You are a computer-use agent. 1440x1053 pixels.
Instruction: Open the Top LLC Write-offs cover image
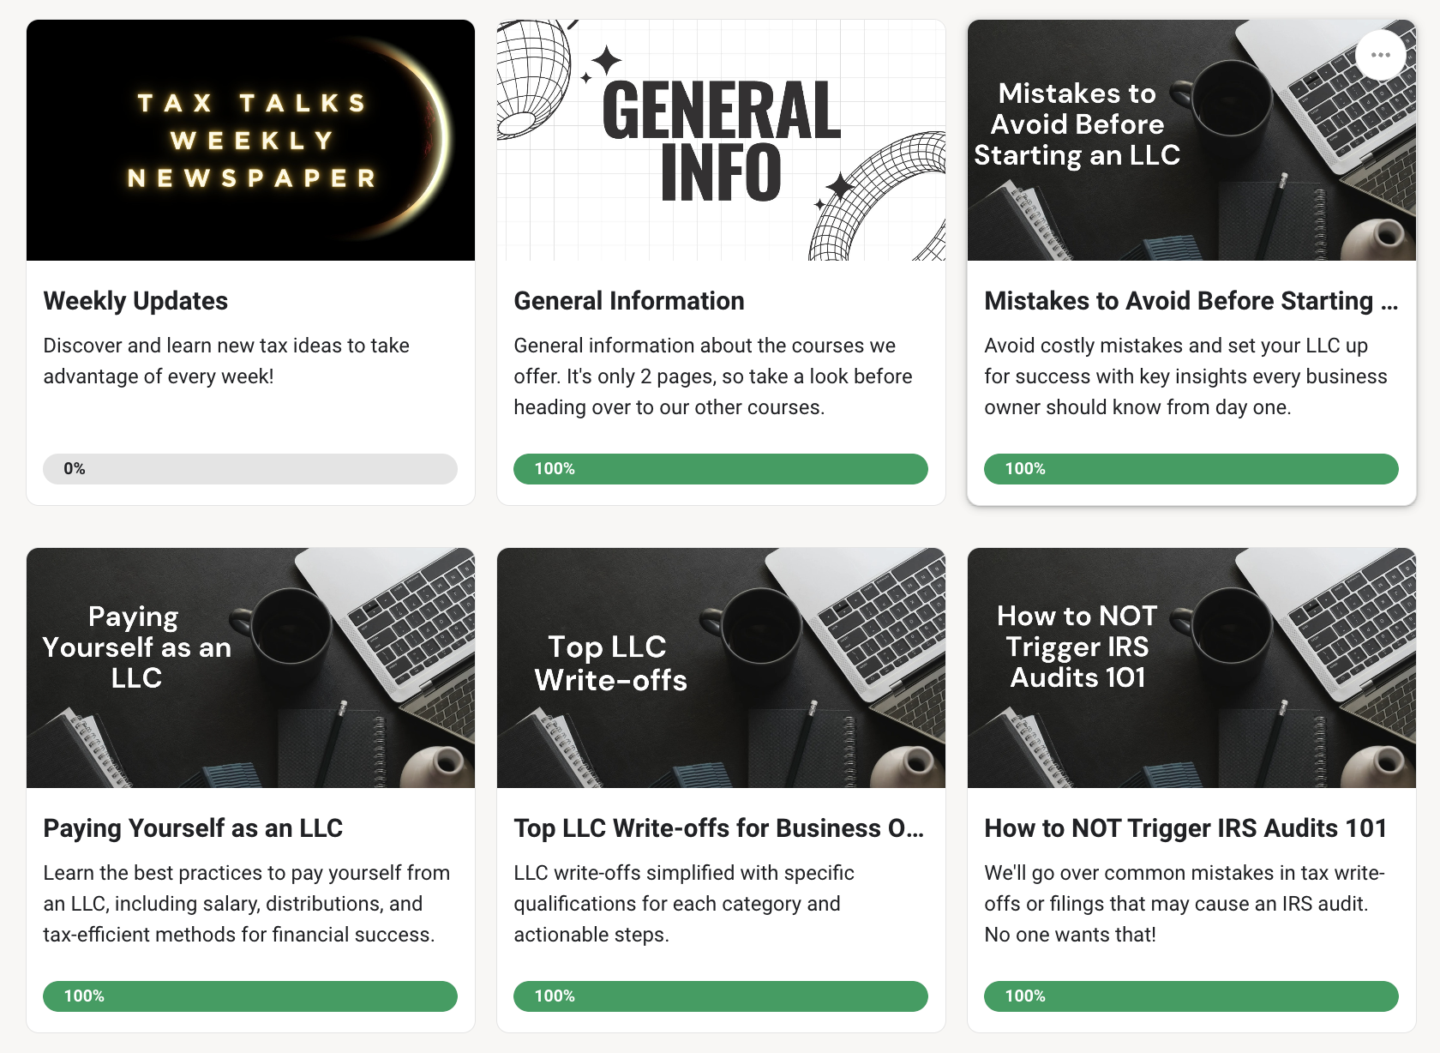click(721, 668)
